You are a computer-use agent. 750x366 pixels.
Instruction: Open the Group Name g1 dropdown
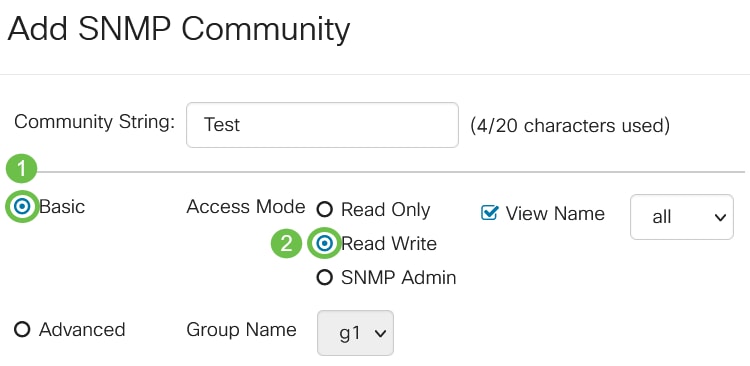(355, 333)
